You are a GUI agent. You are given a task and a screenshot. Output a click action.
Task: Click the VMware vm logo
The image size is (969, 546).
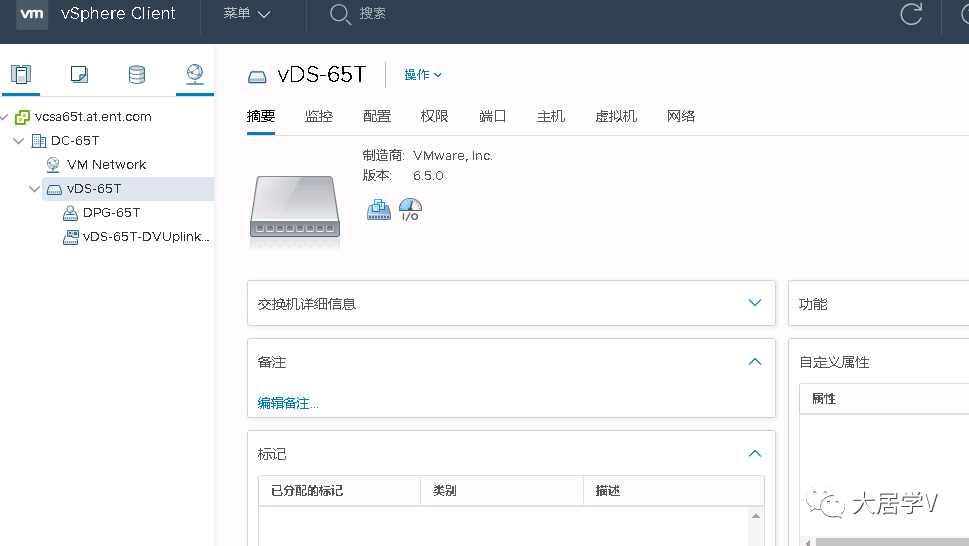tap(32, 14)
